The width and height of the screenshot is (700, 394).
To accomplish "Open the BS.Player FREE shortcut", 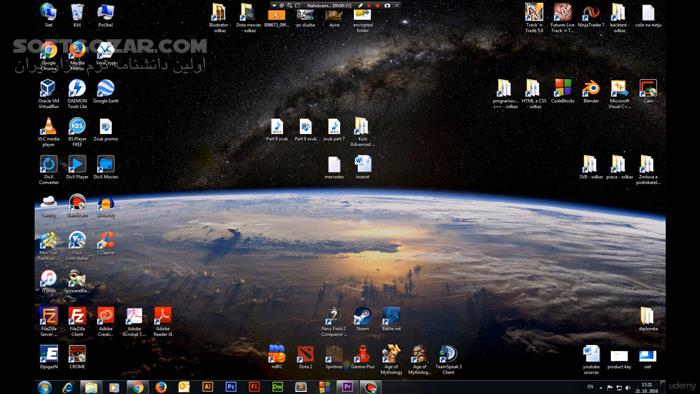I will 77,131.
